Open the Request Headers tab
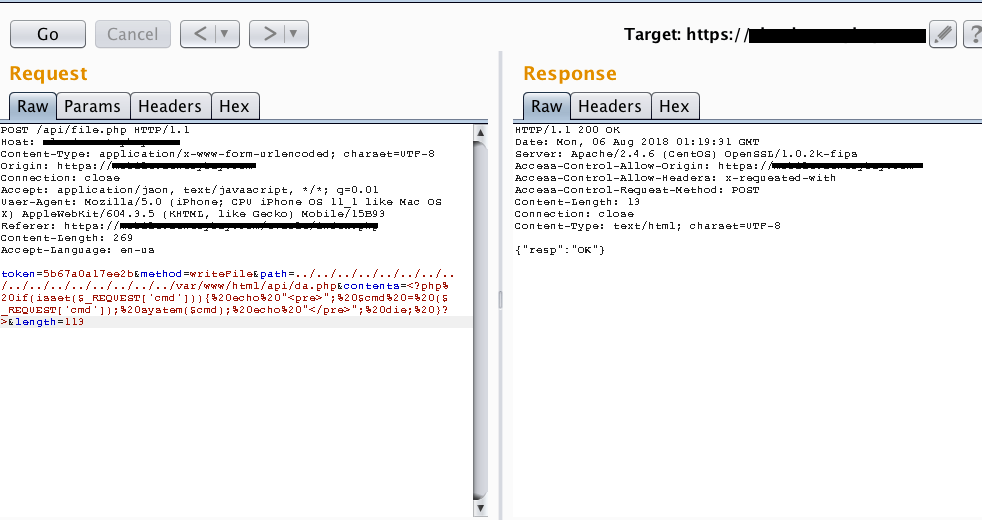The height and width of the screenshot is (520, 982). (x=169, y=106)
